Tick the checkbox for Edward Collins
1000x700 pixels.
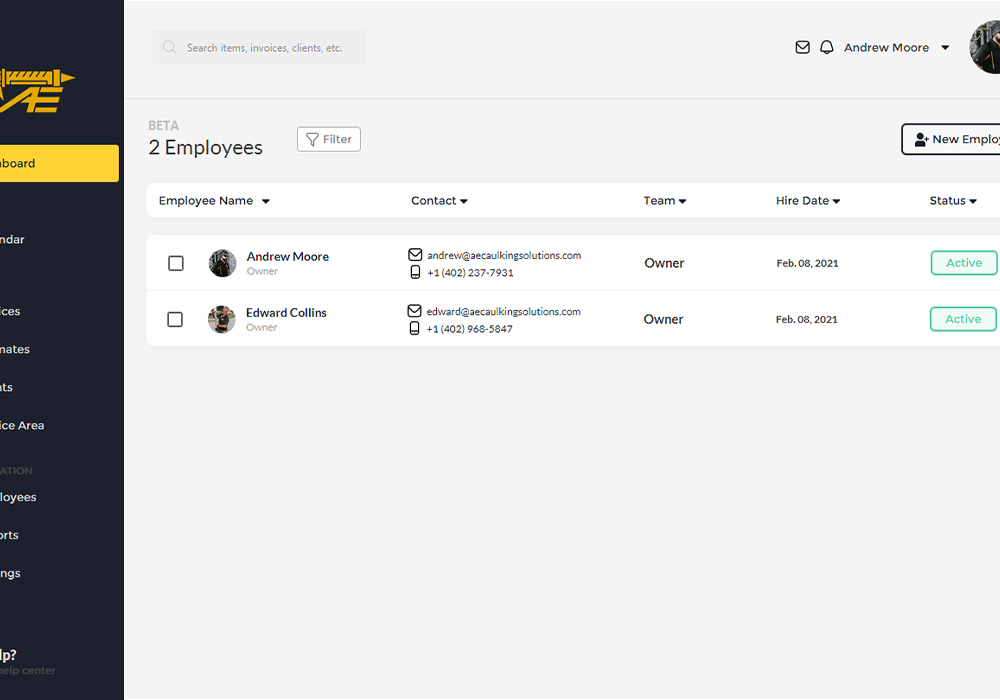coord(175,319)
